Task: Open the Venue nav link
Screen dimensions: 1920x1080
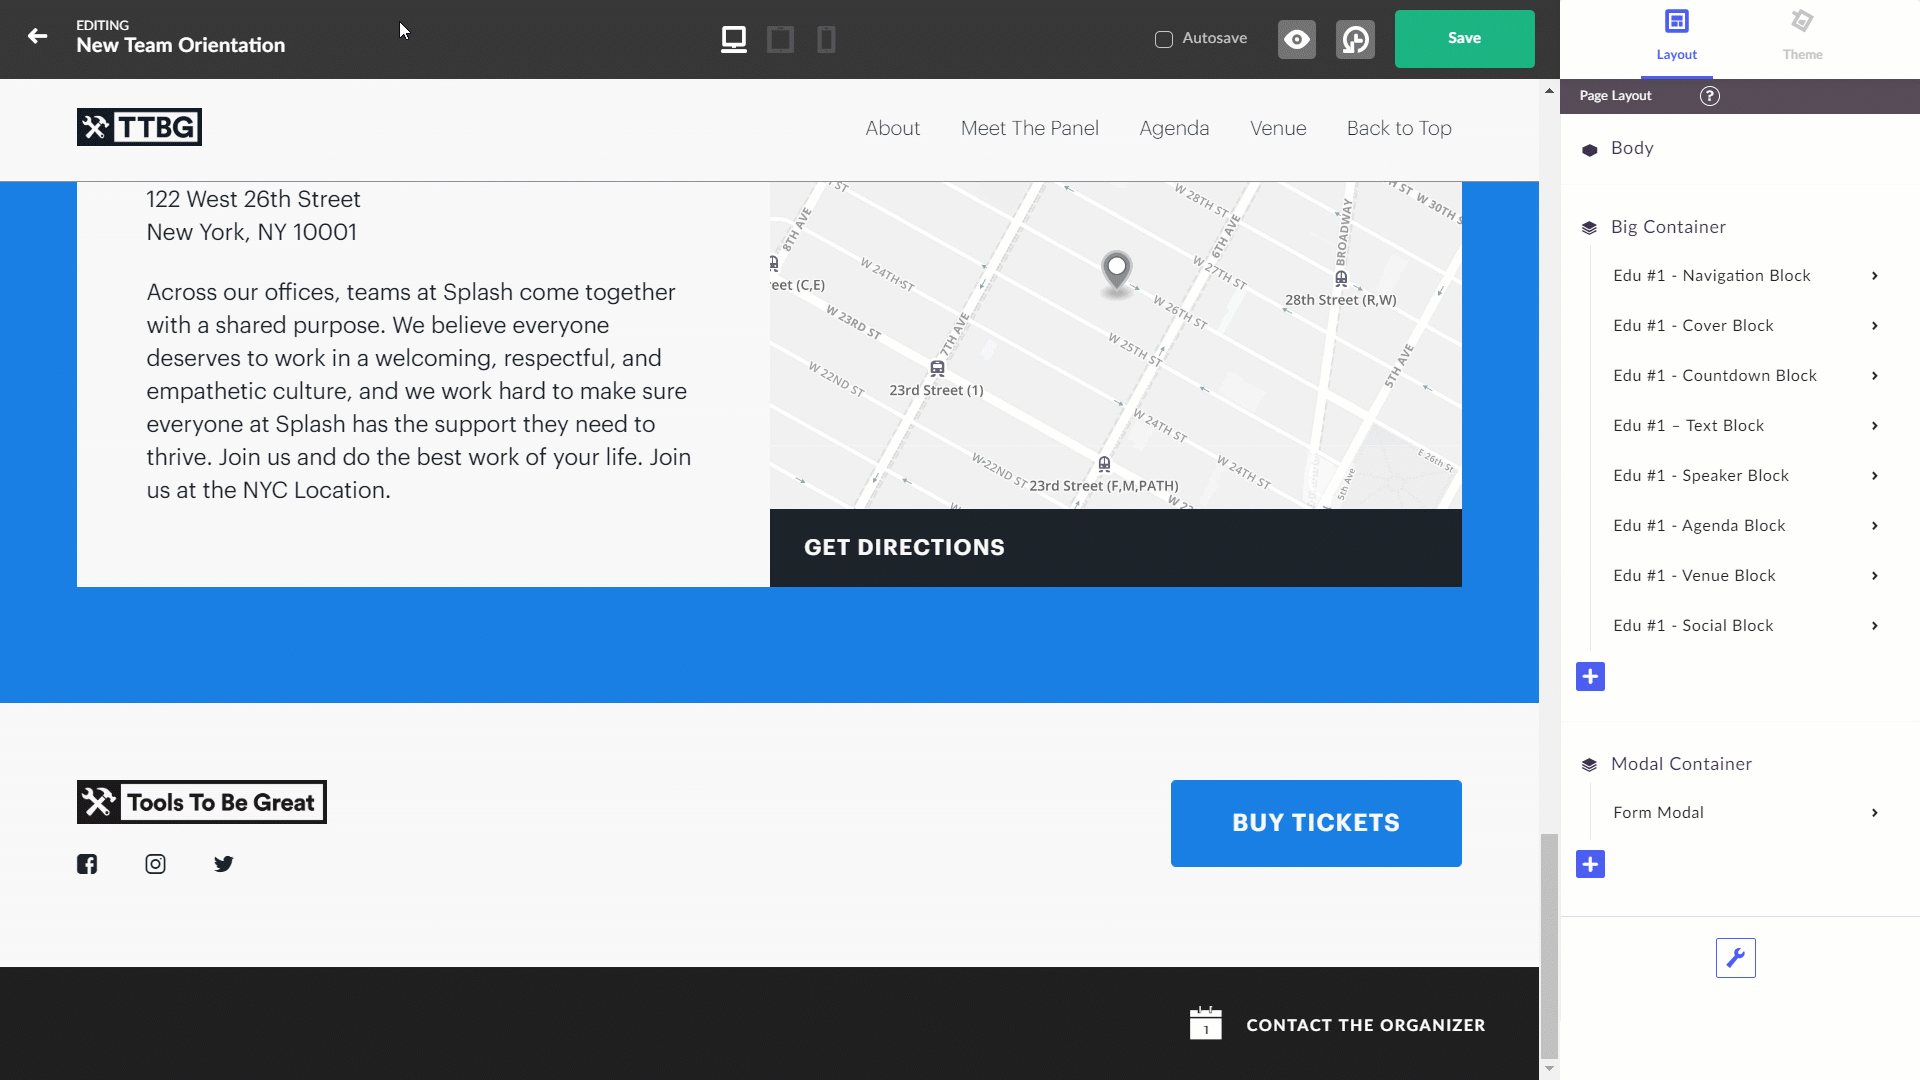Action: click(x=1278, y=128)
